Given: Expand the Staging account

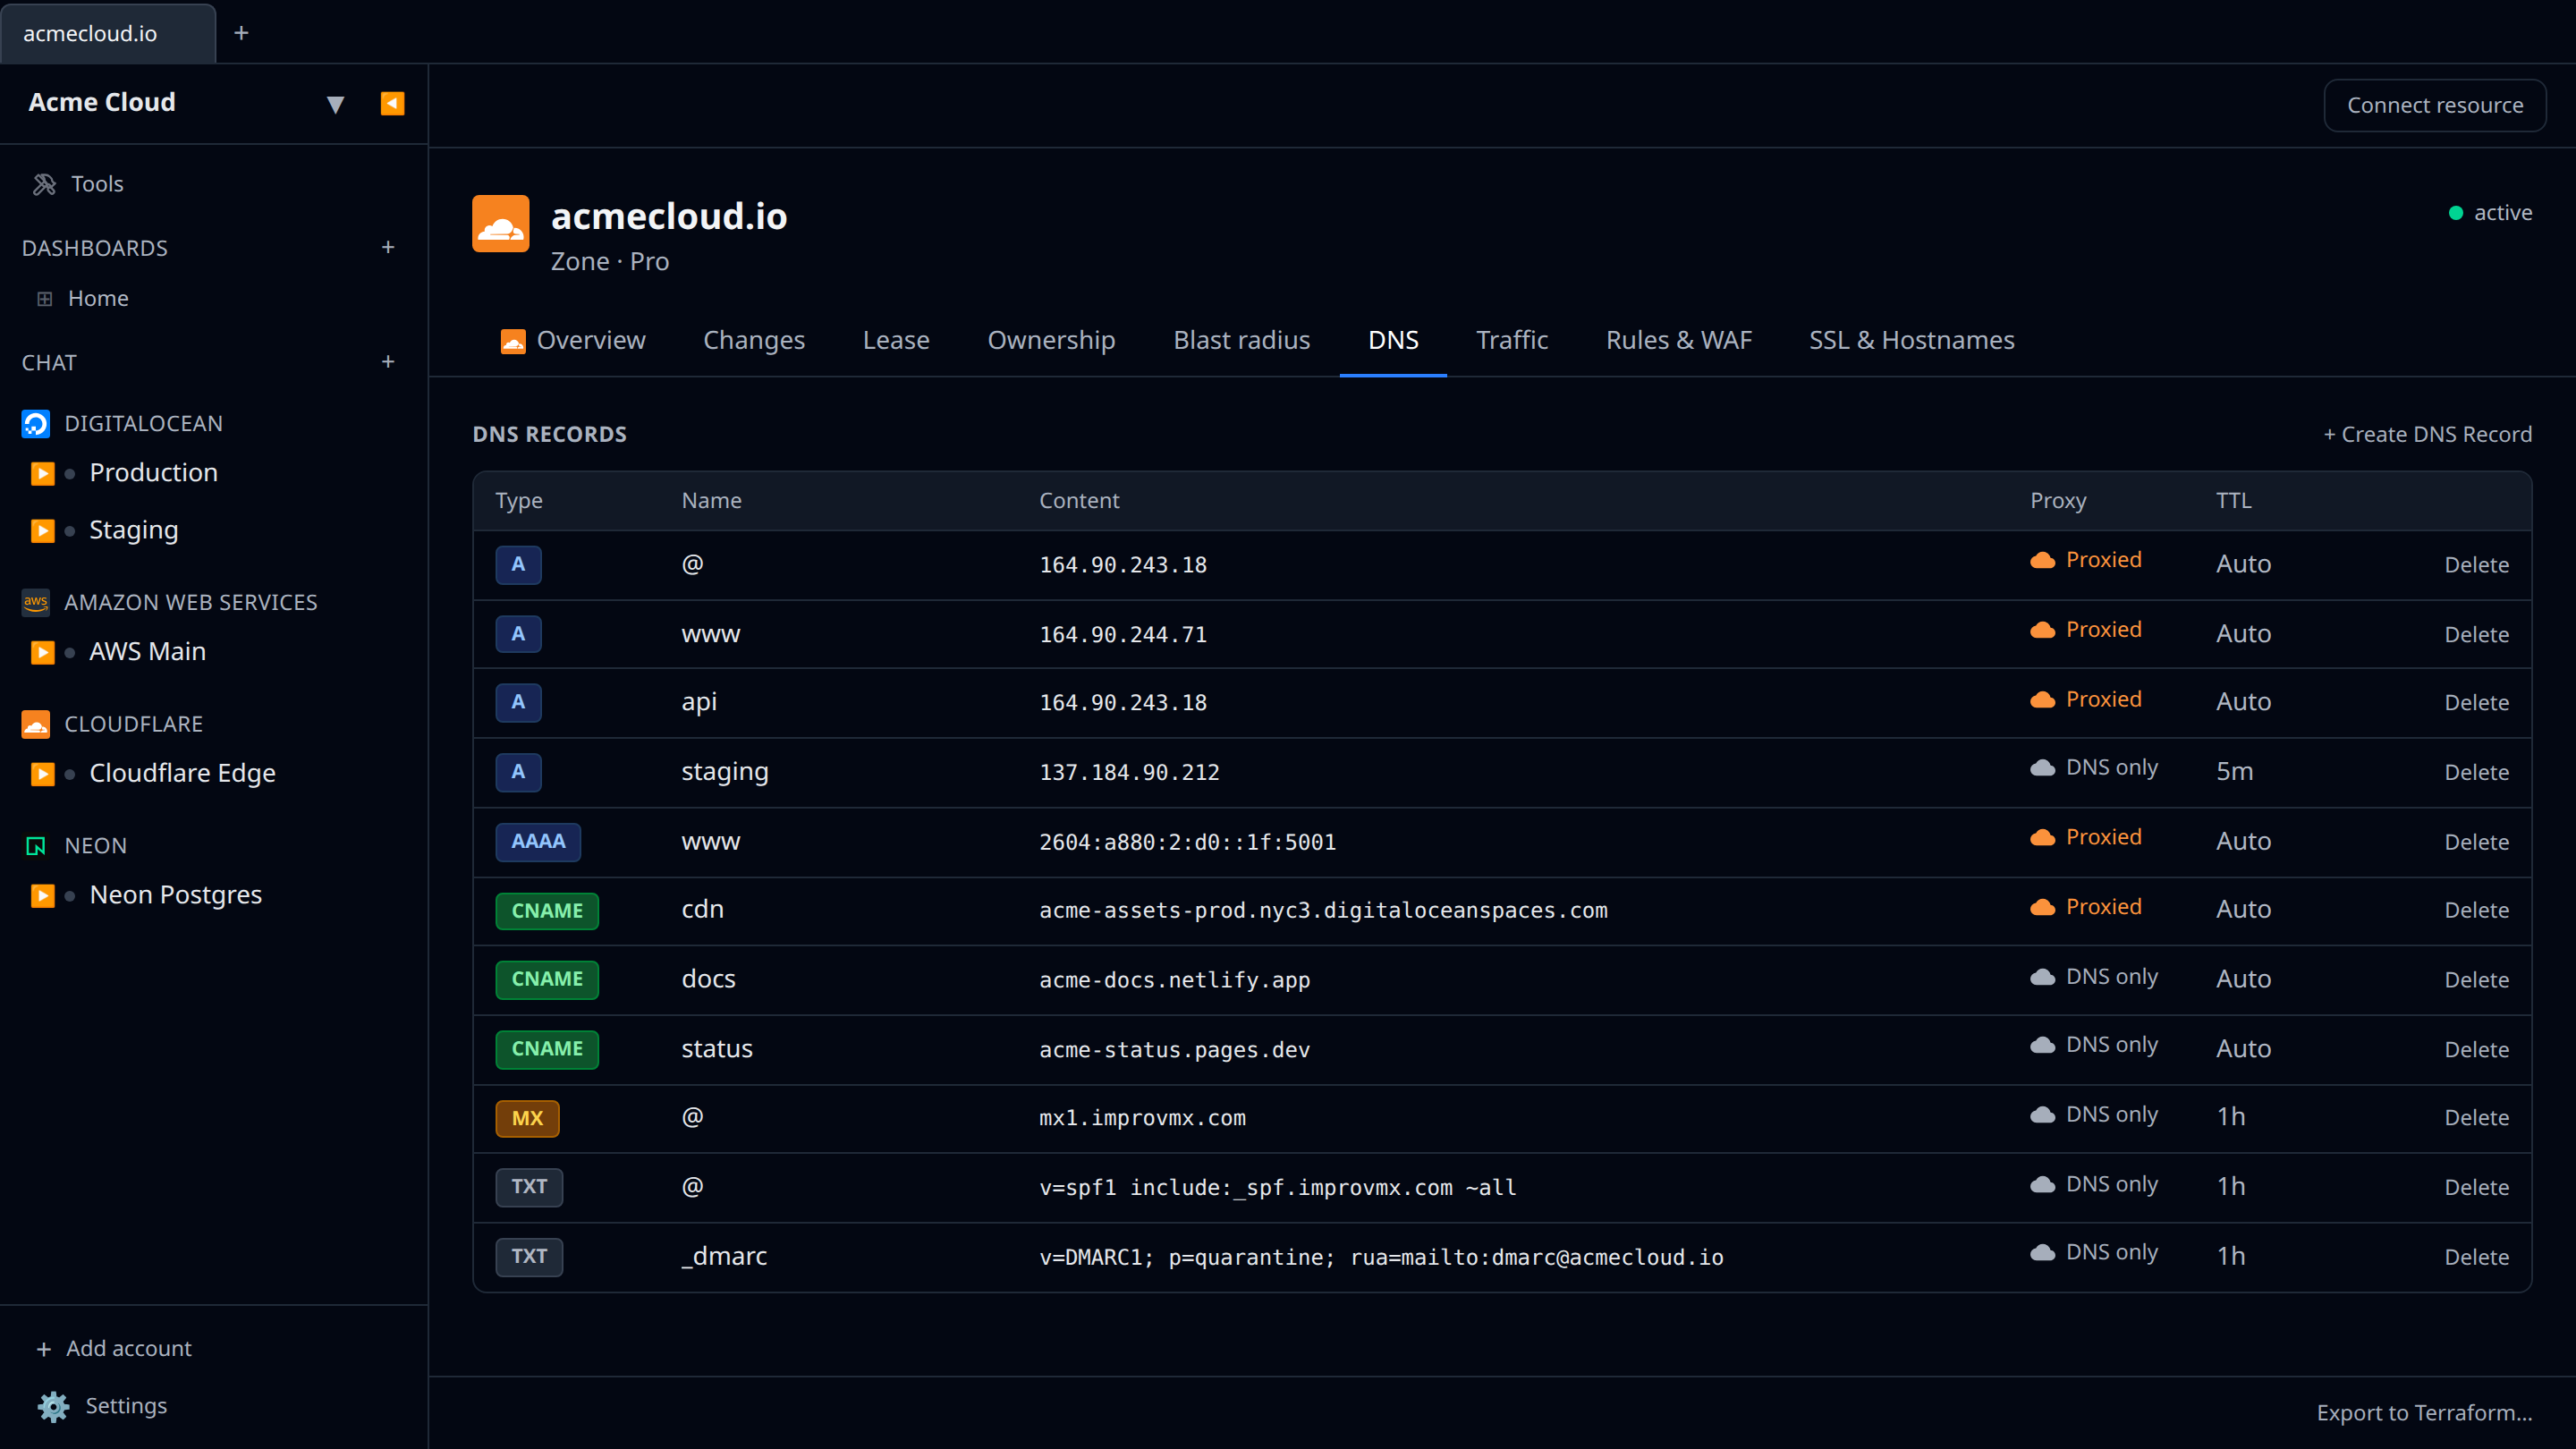Looking at the screenshot, I should pos(42,531).
